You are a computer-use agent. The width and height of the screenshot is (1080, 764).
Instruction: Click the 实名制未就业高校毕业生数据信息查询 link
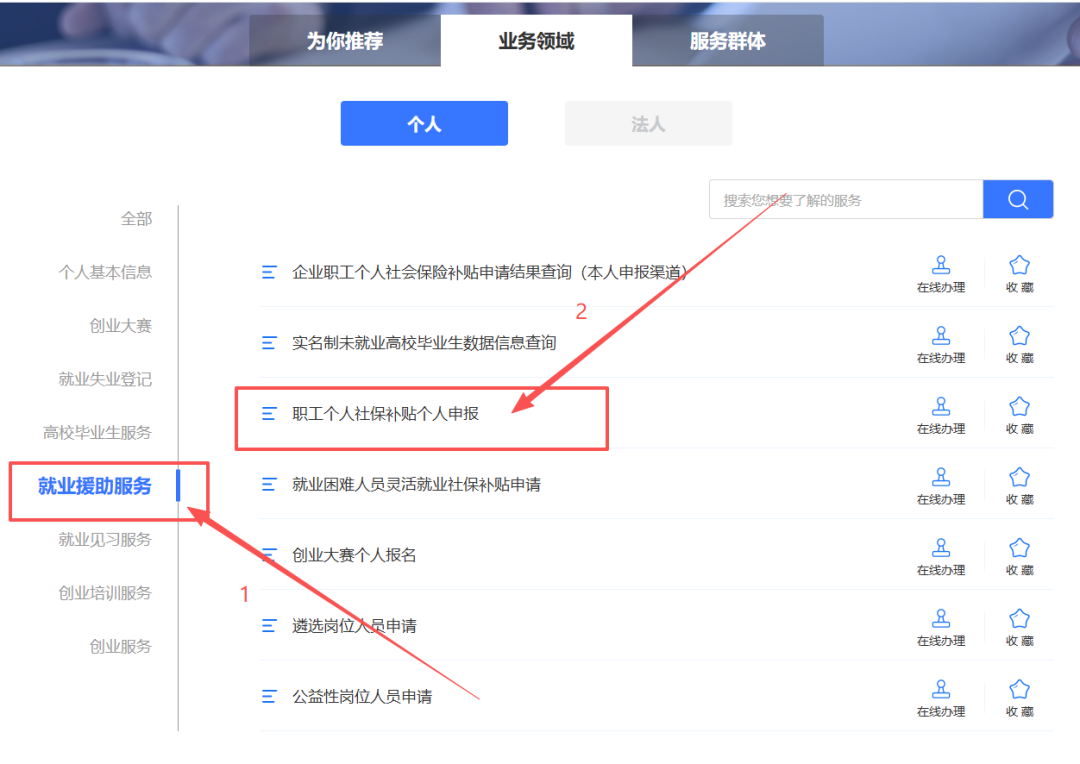click(424, 343)
